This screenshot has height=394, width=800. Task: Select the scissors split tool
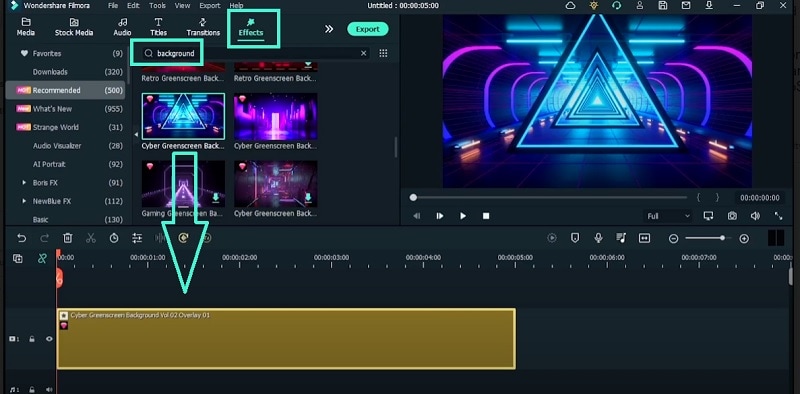(x=91, y=238)
